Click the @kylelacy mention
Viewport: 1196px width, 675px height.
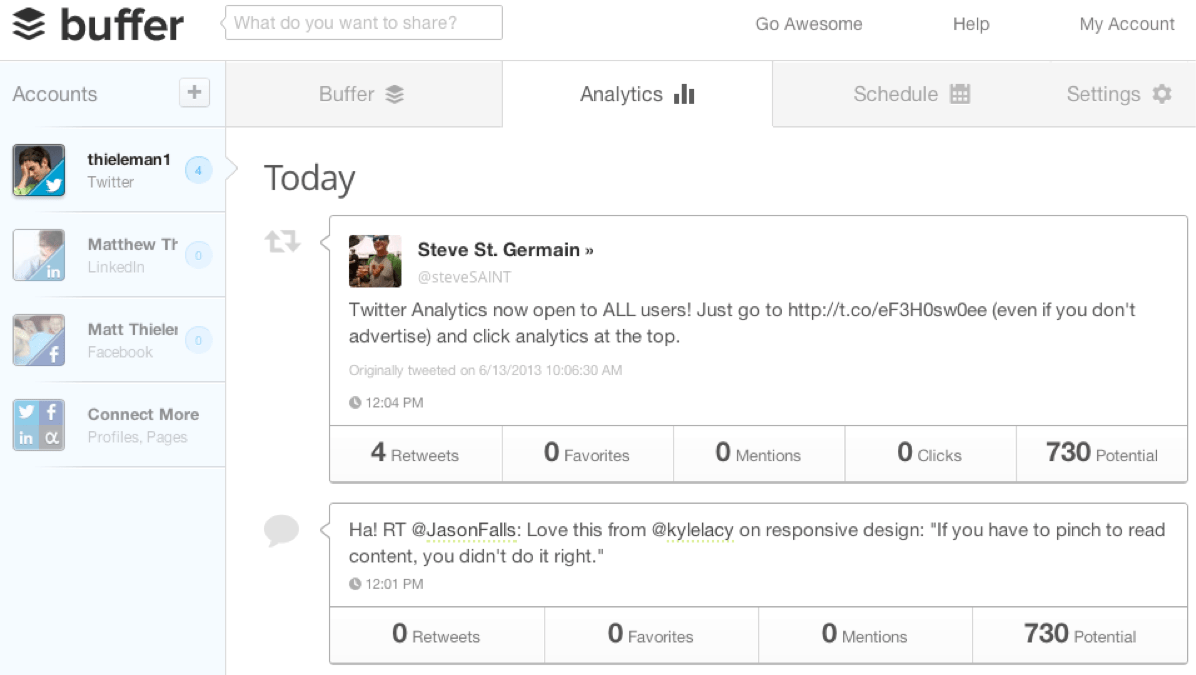(x=692, y=529)
